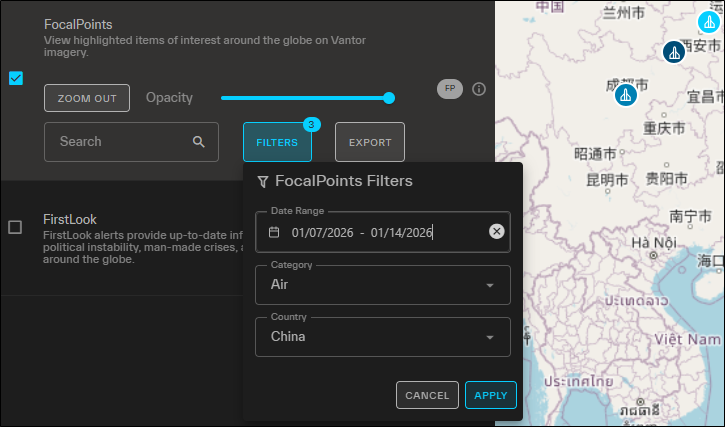Click the EXPORT button
Viewport: 725px width, 427px height.
click(370, 143)
